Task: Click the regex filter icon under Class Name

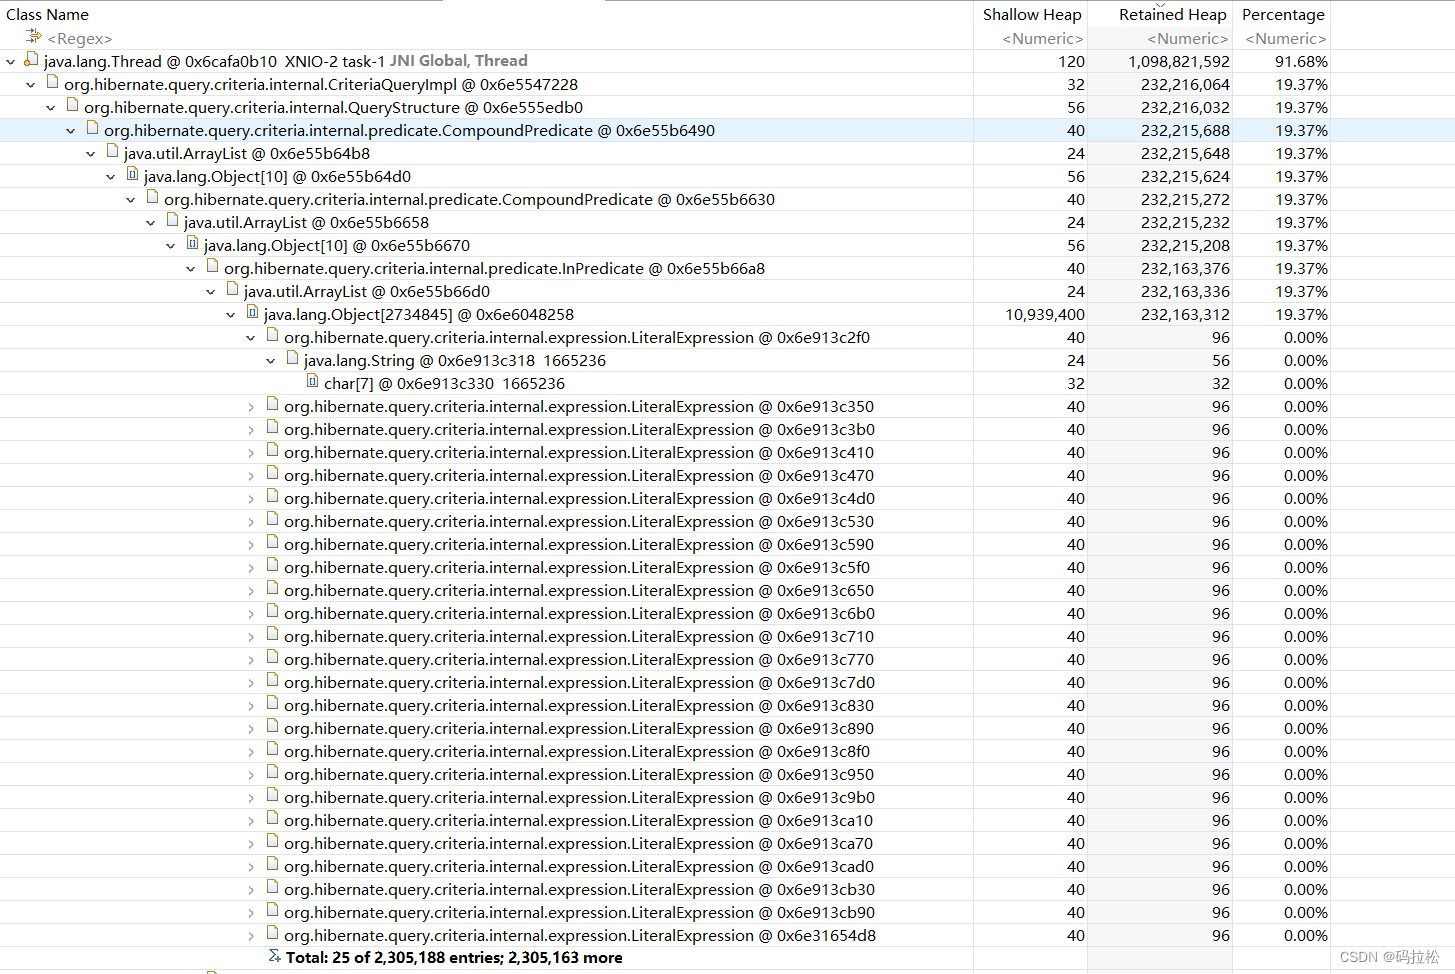Action: point(34,37)
